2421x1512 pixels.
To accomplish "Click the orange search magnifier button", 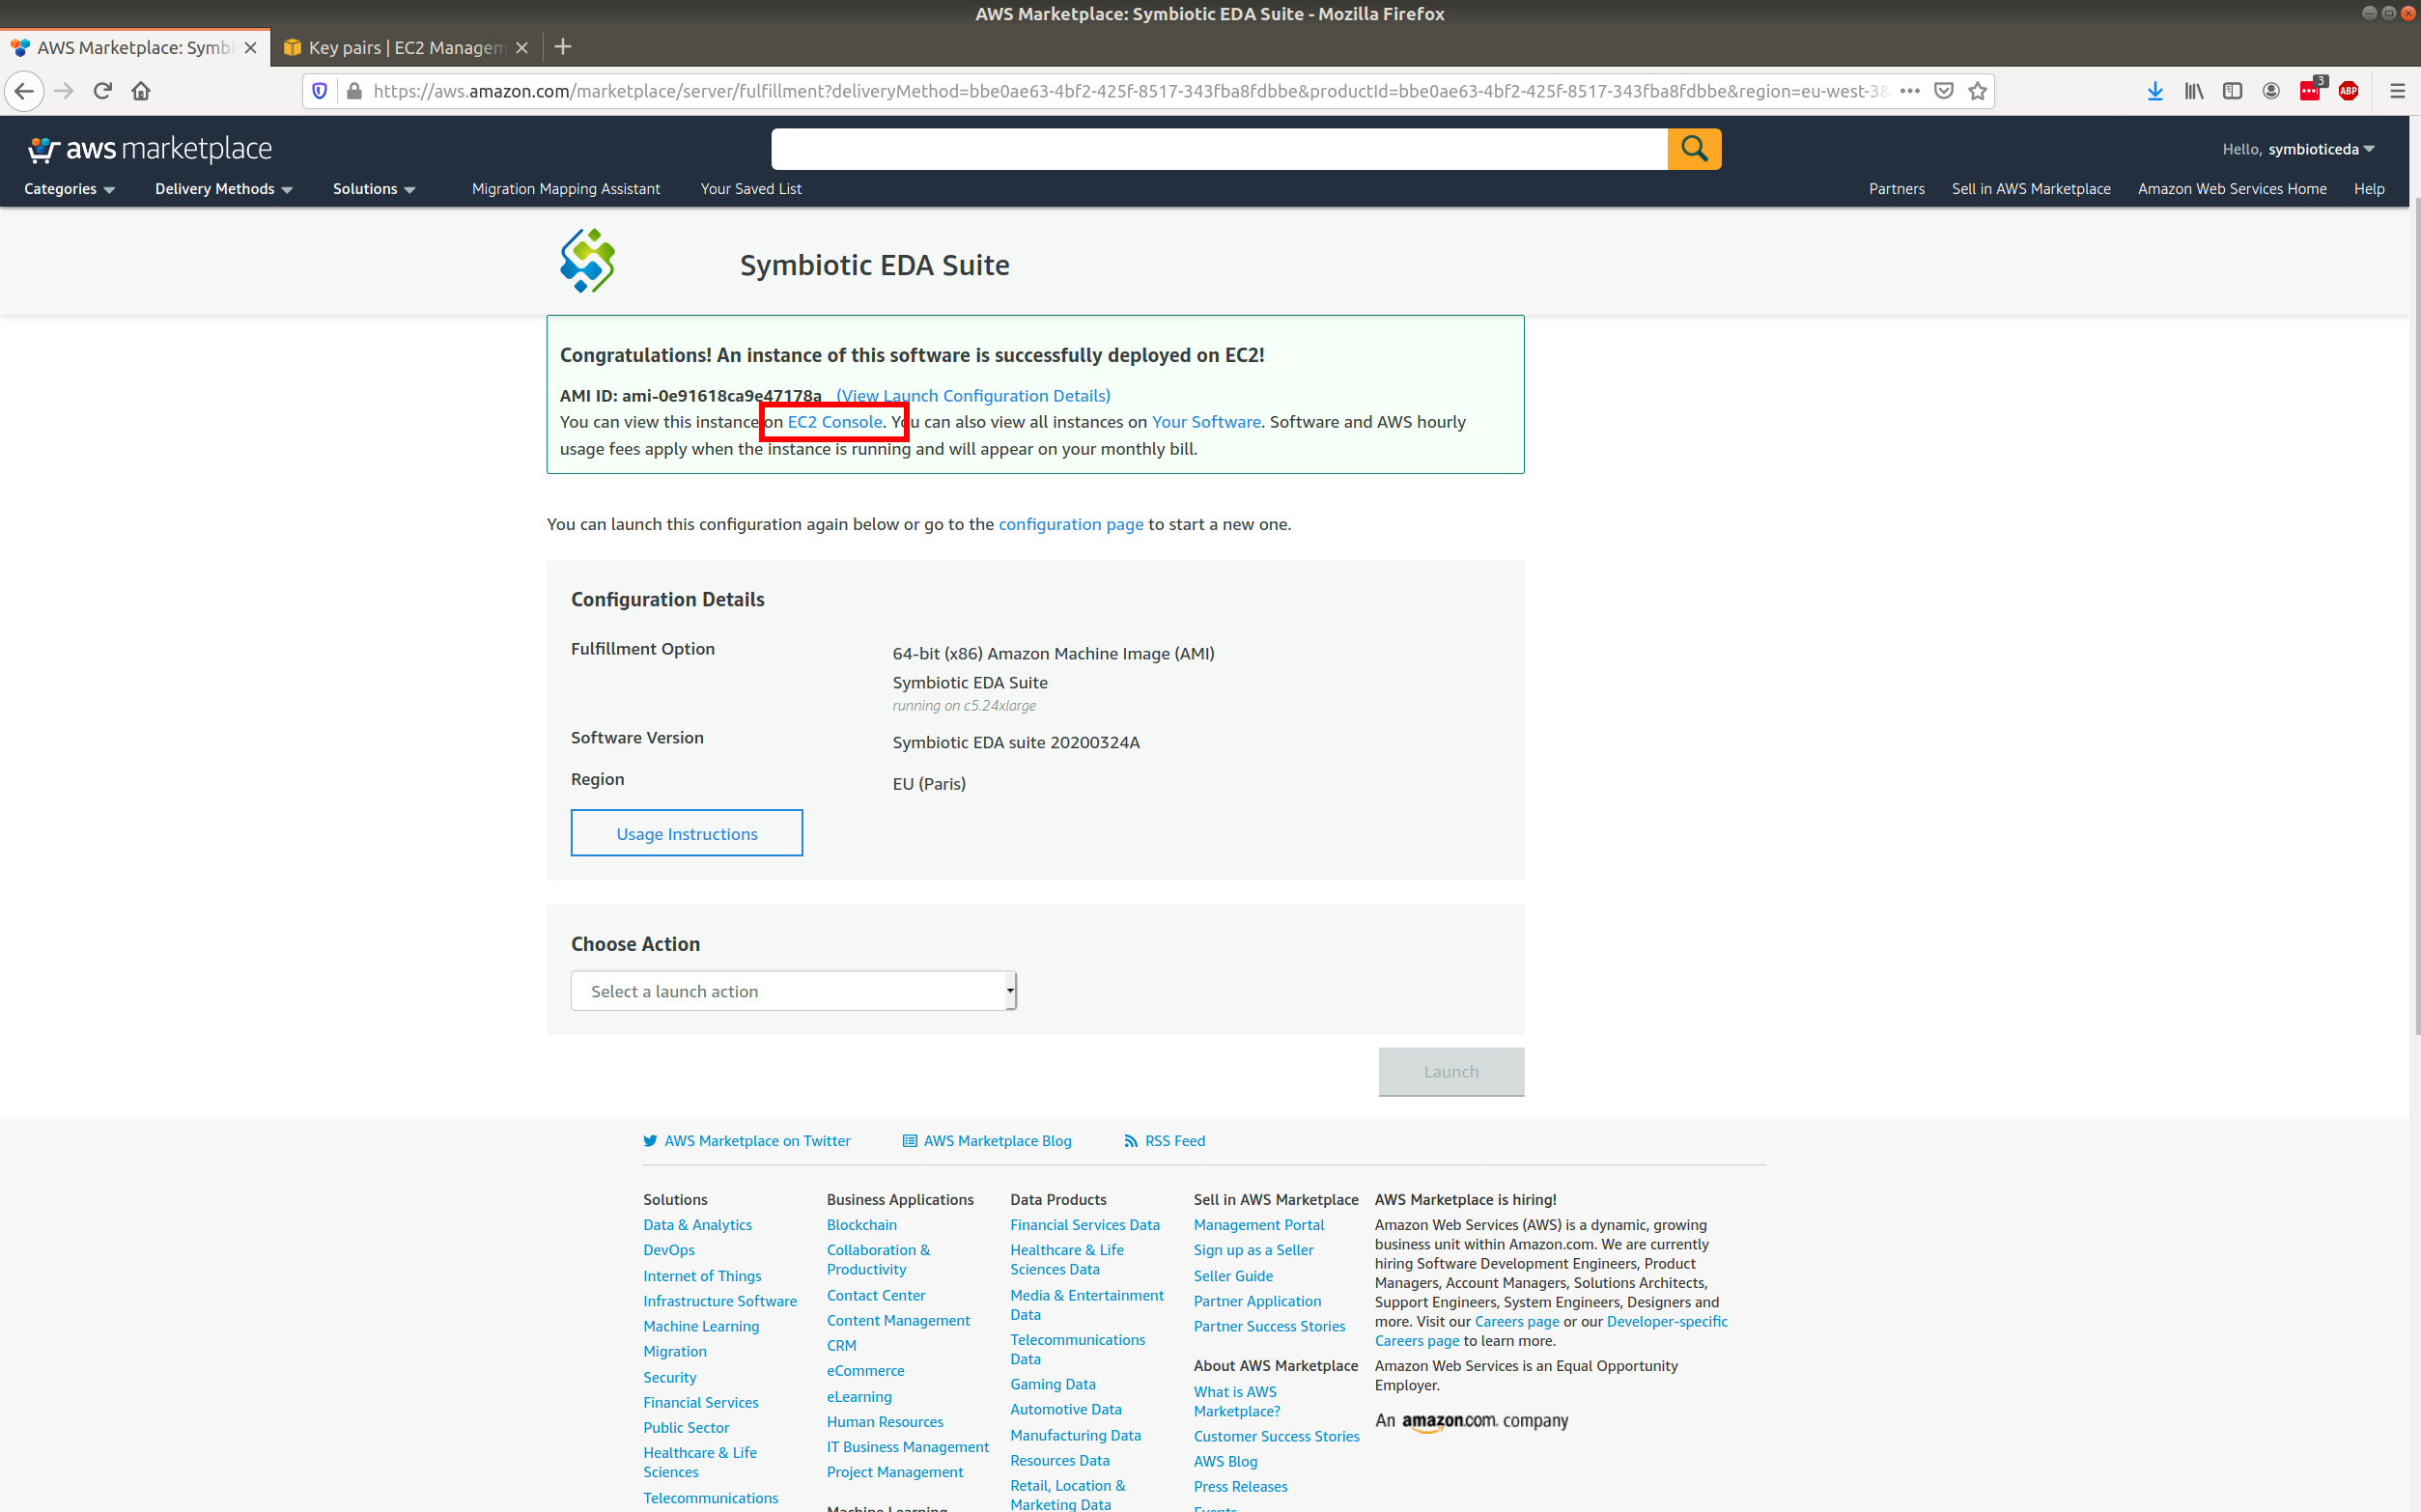I will point(1694,149).
